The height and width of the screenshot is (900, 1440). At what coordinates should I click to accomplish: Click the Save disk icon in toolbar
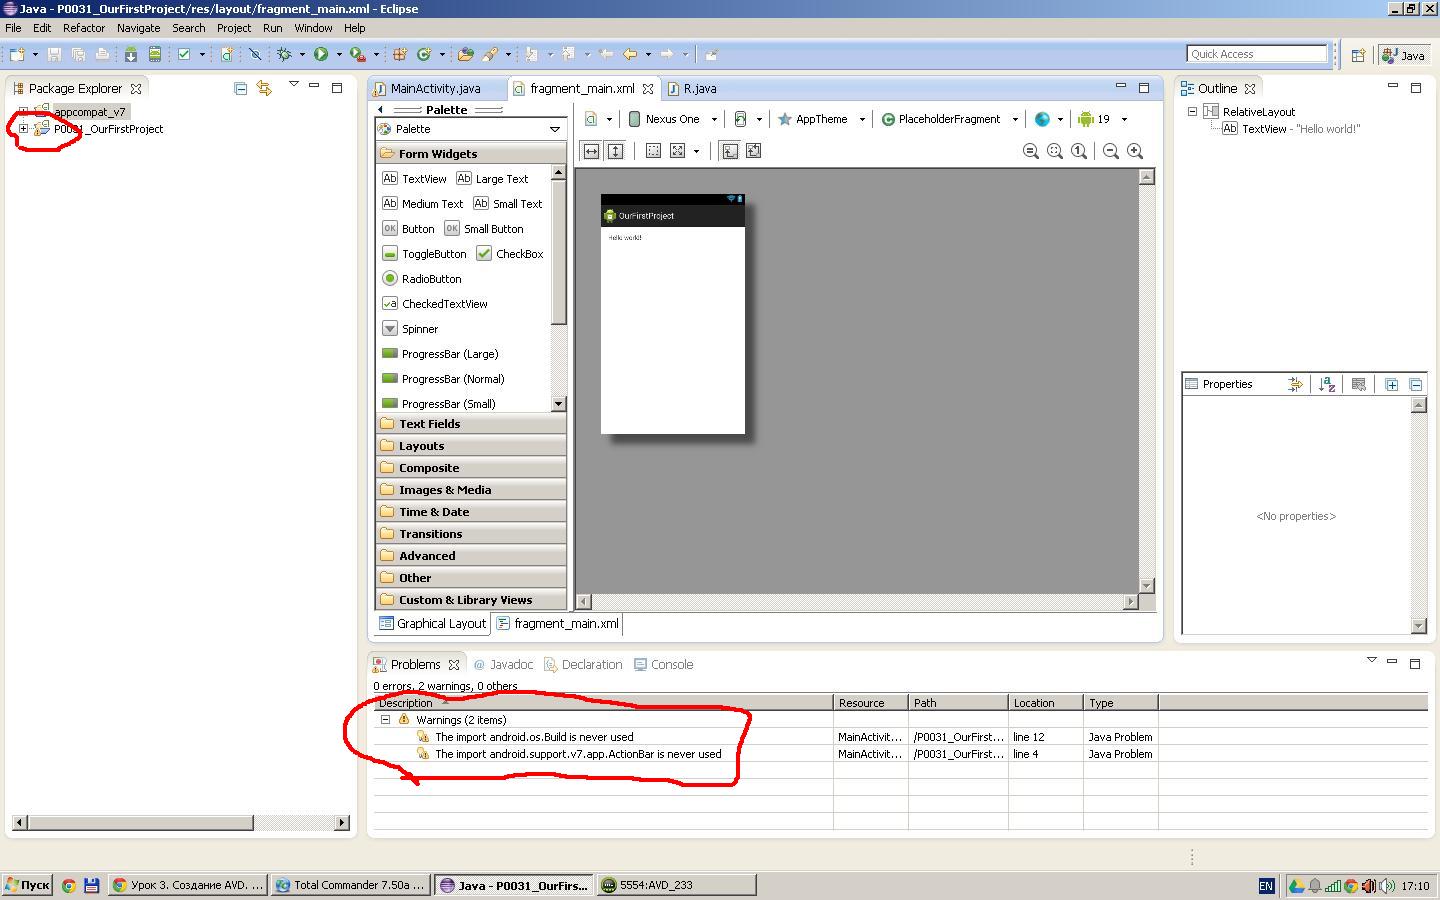coord(54,54)
